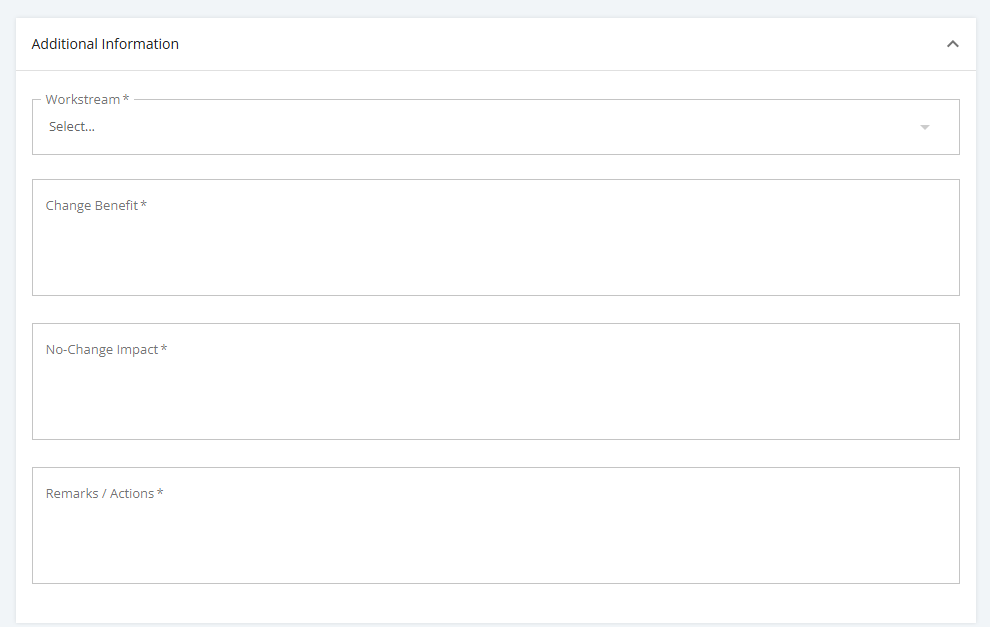Click the required asterisk beside Remarks / Actions

160,493
